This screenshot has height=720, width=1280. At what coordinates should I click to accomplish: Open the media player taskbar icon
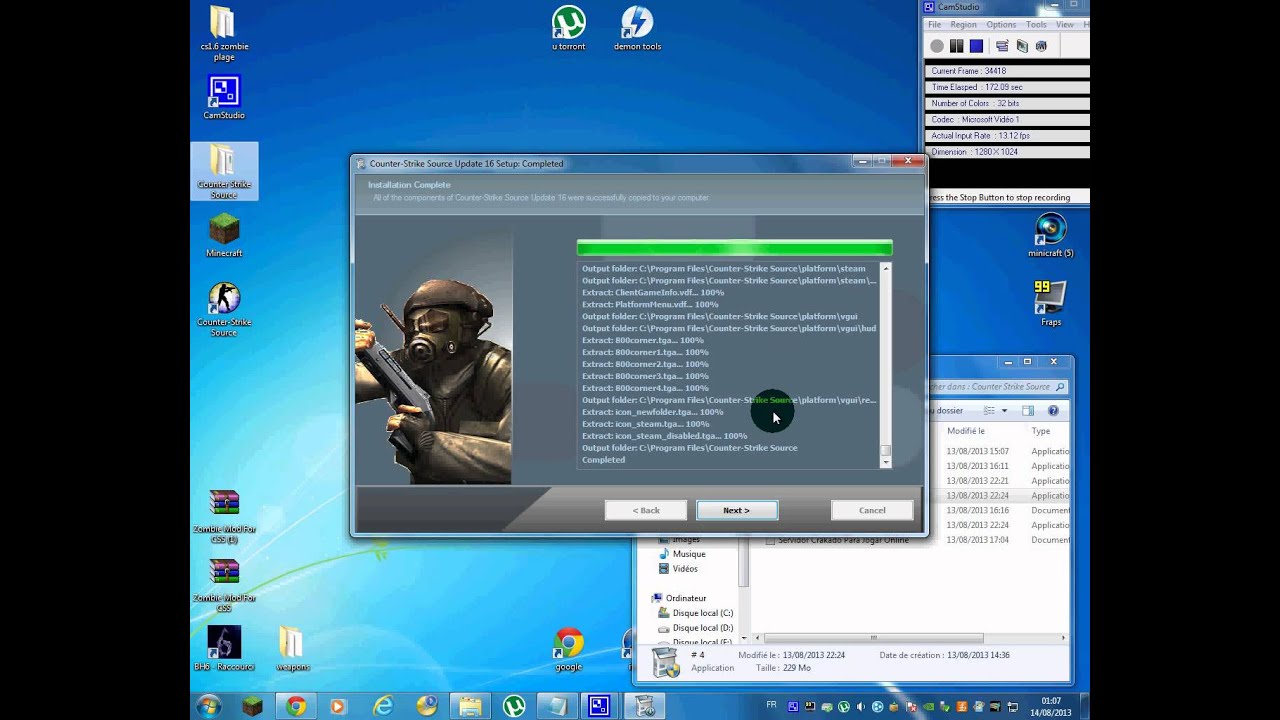(337, 706)
